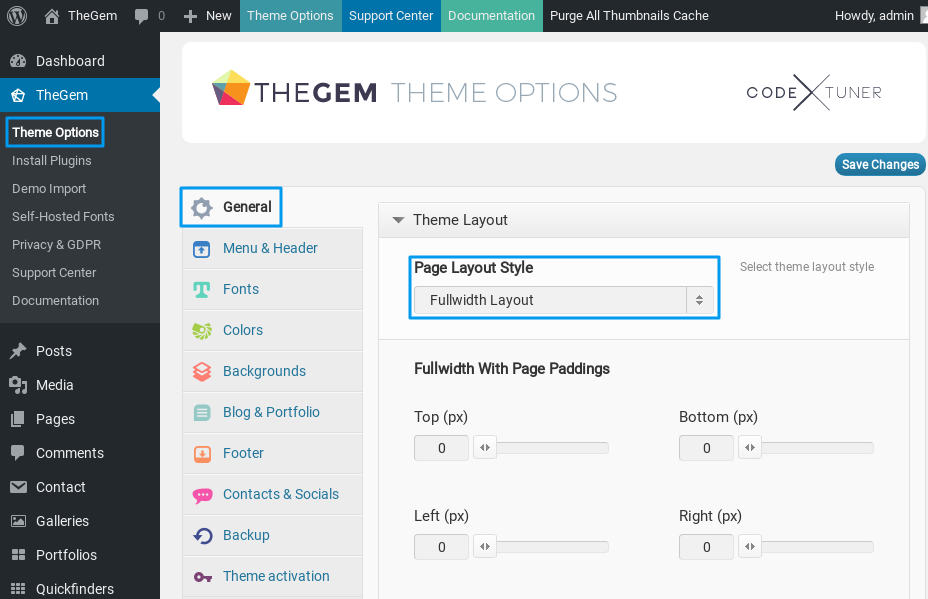Open Purge All Thumbnails Cache link
928x599 pixels.
[629, 16]
